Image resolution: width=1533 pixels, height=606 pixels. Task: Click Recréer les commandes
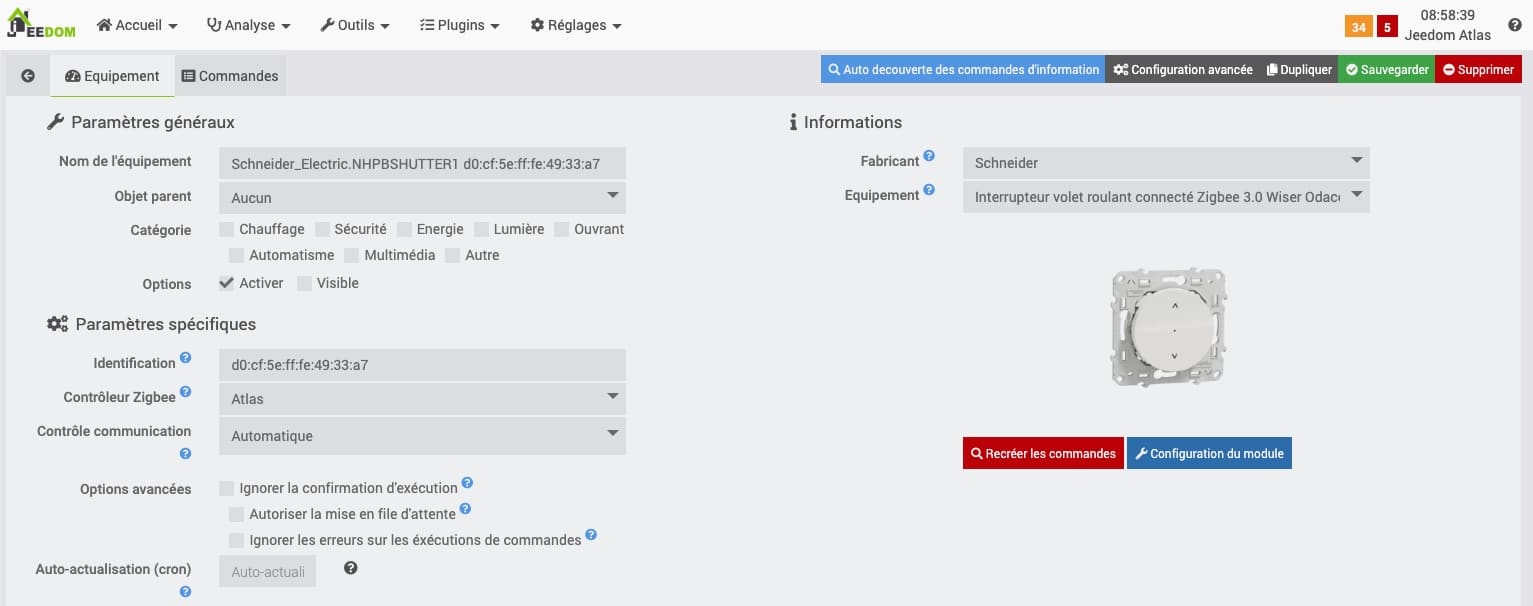point(1043,453)
